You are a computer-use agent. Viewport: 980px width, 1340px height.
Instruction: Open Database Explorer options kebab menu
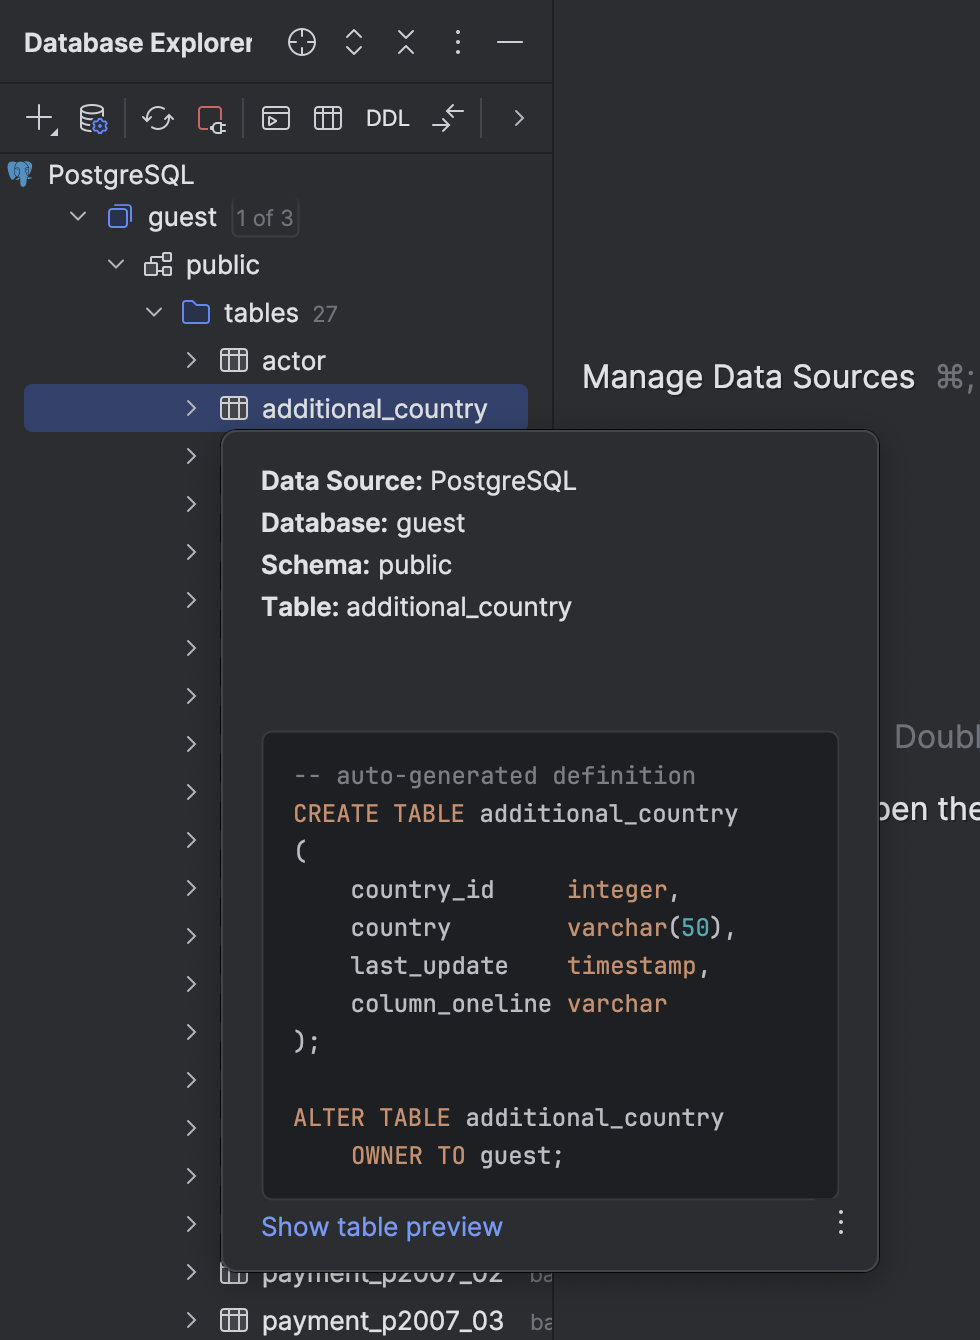(x=457, y=42)
